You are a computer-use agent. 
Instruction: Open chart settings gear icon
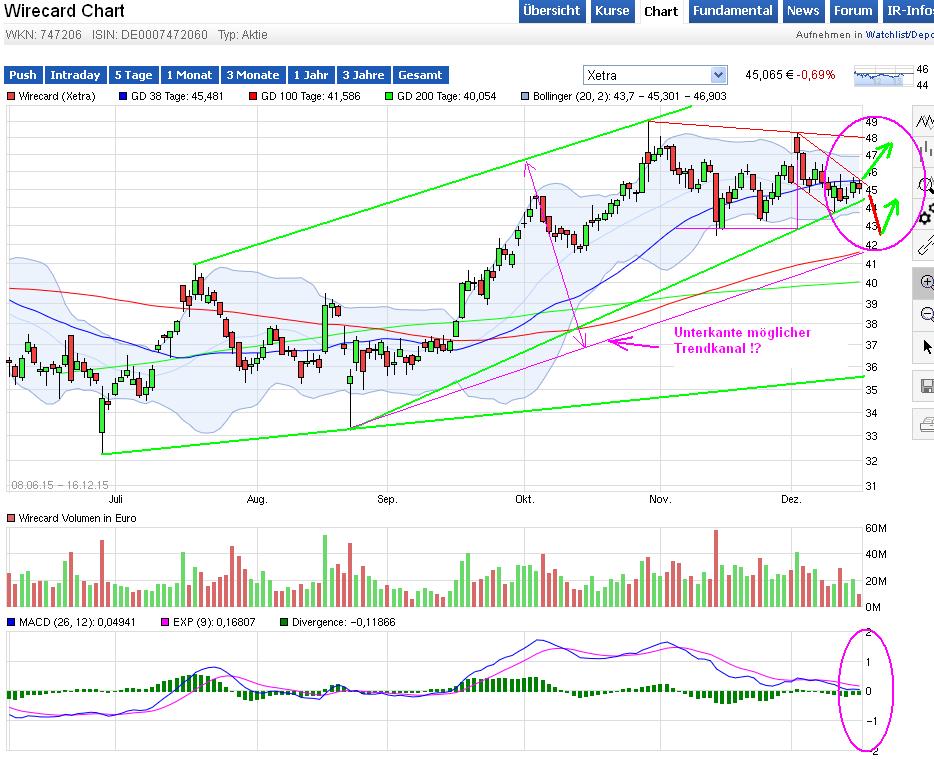[x=924, y=214]
